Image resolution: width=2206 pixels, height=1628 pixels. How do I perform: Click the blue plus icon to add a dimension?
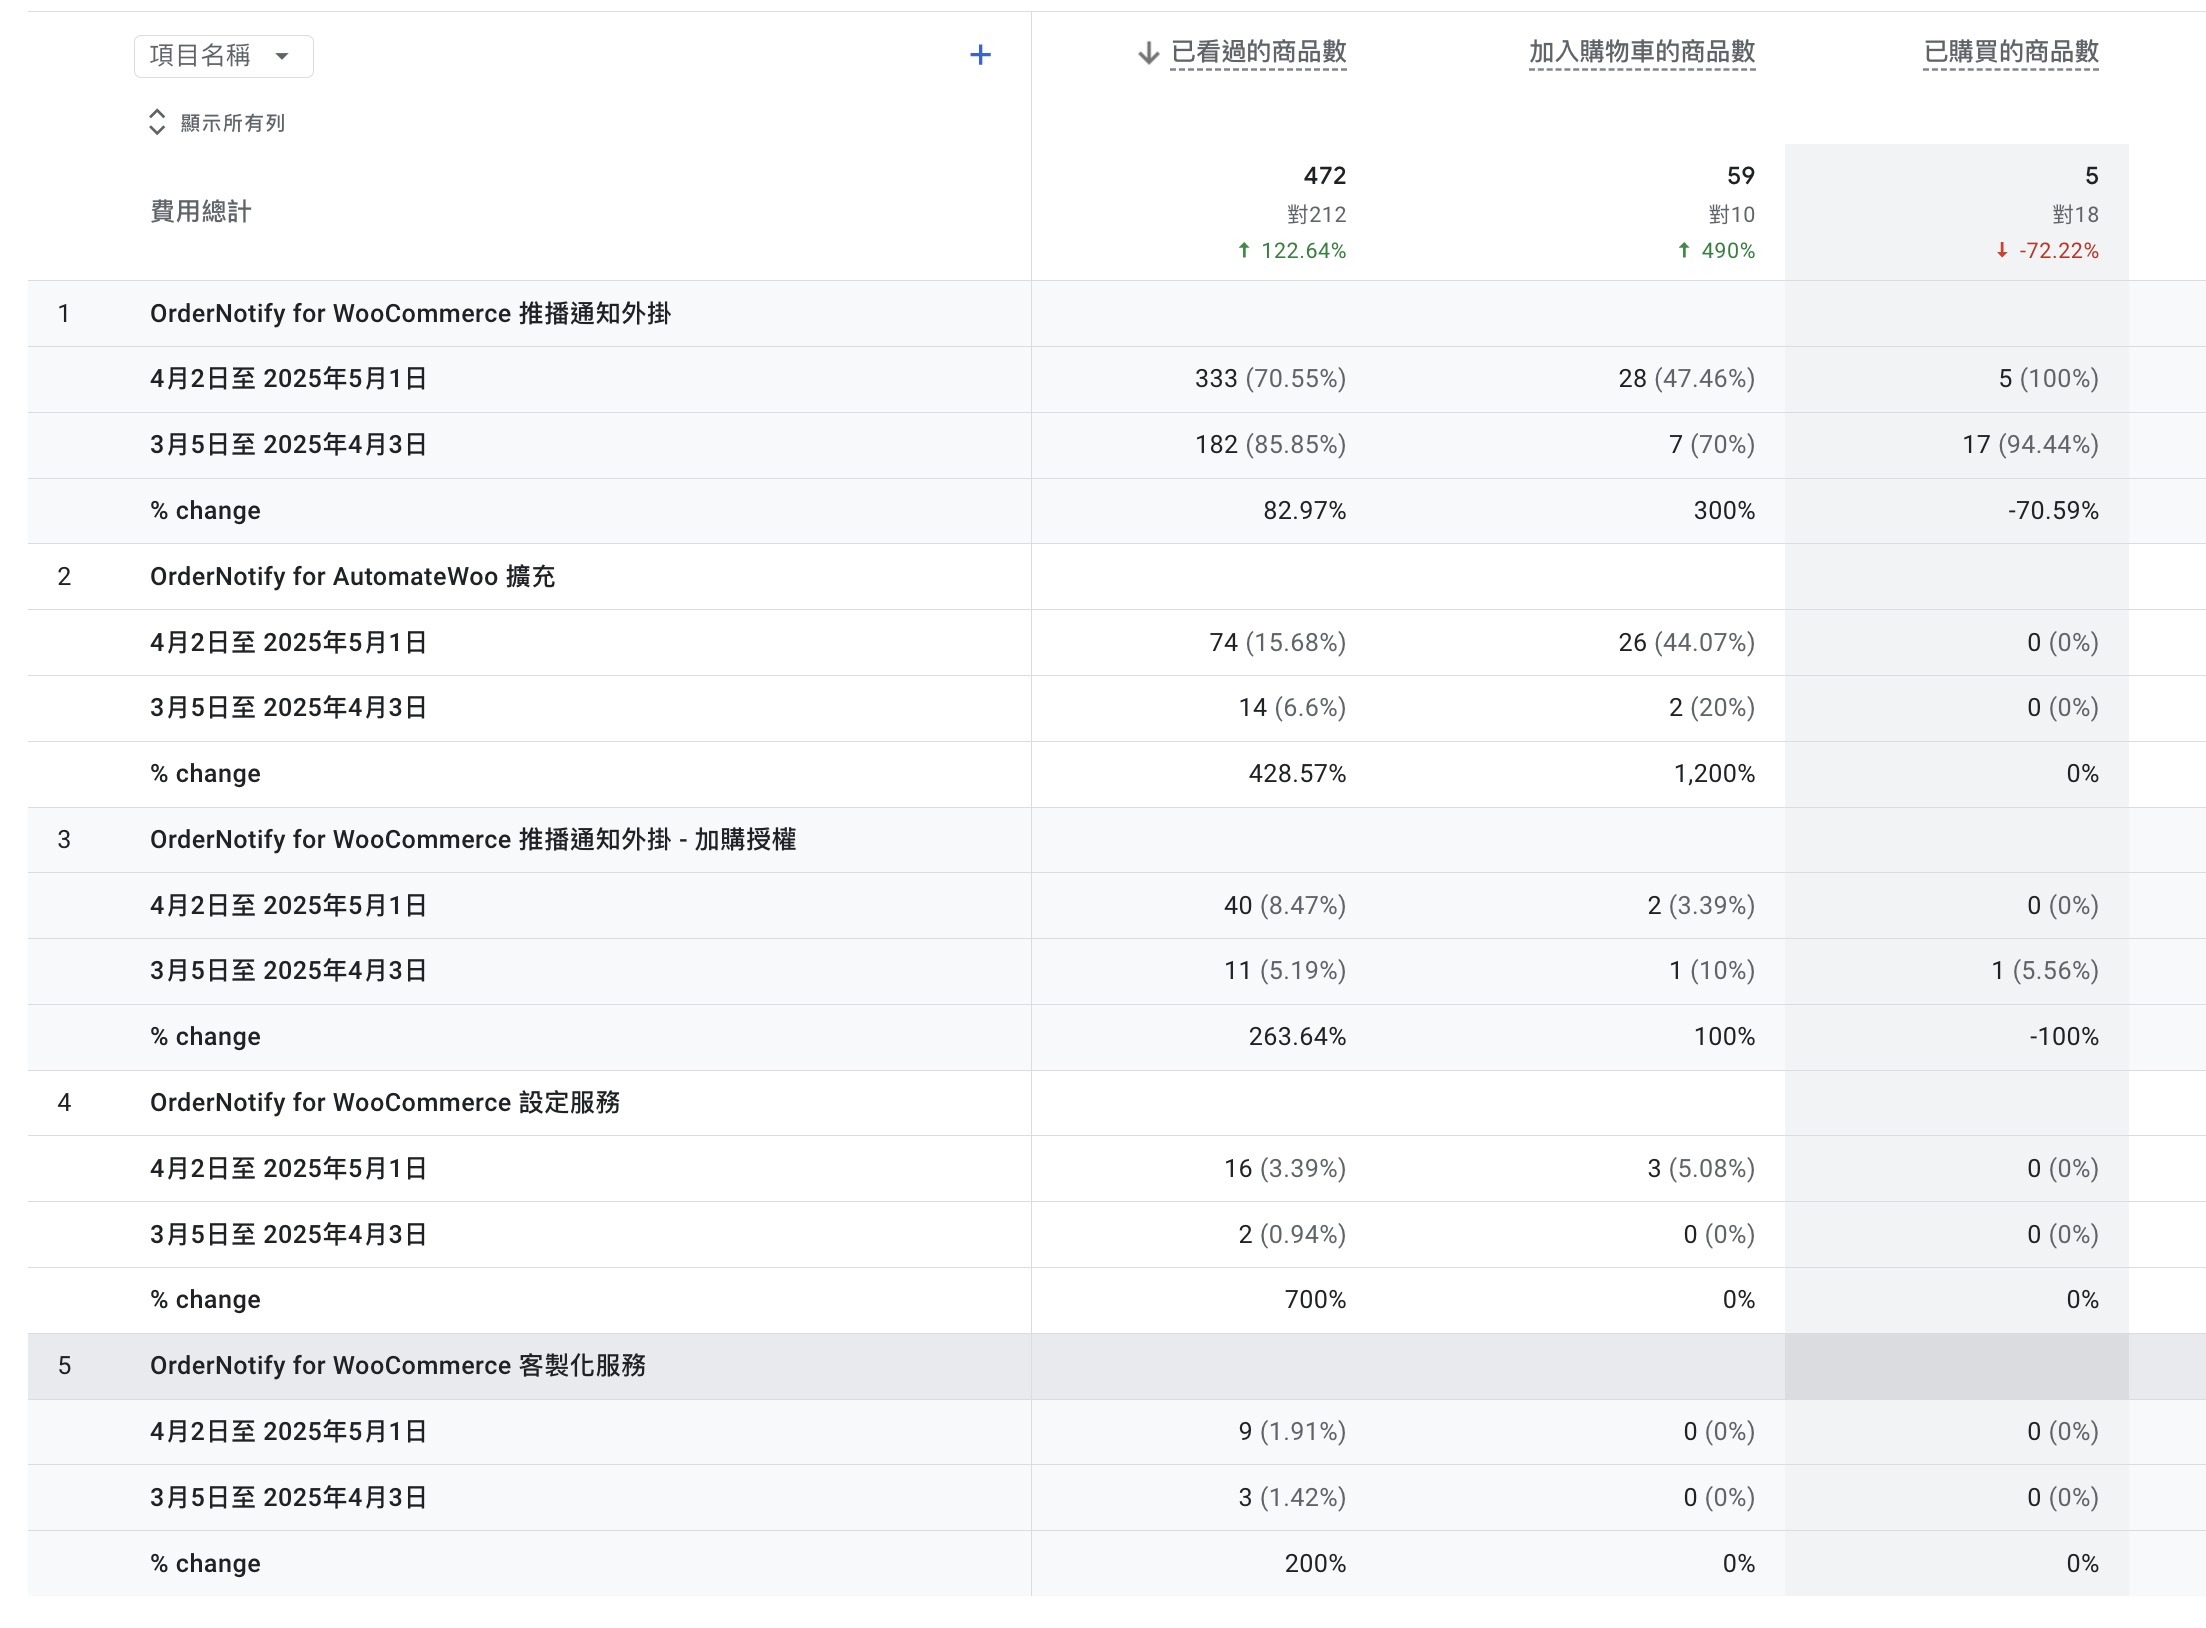pyautogui.click(x=980, y=55)
